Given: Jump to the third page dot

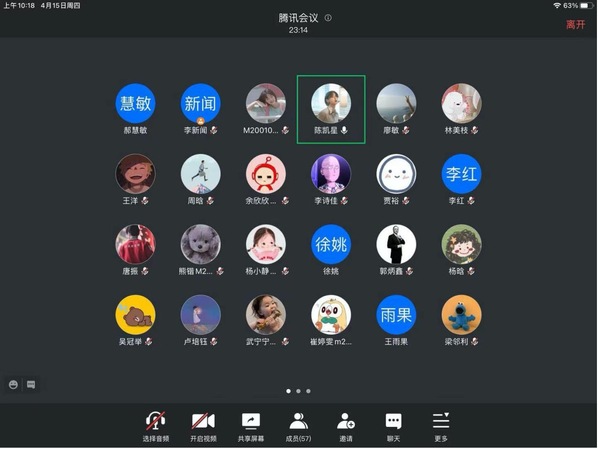Looking at the screenshot, I should tap(308, 391).
